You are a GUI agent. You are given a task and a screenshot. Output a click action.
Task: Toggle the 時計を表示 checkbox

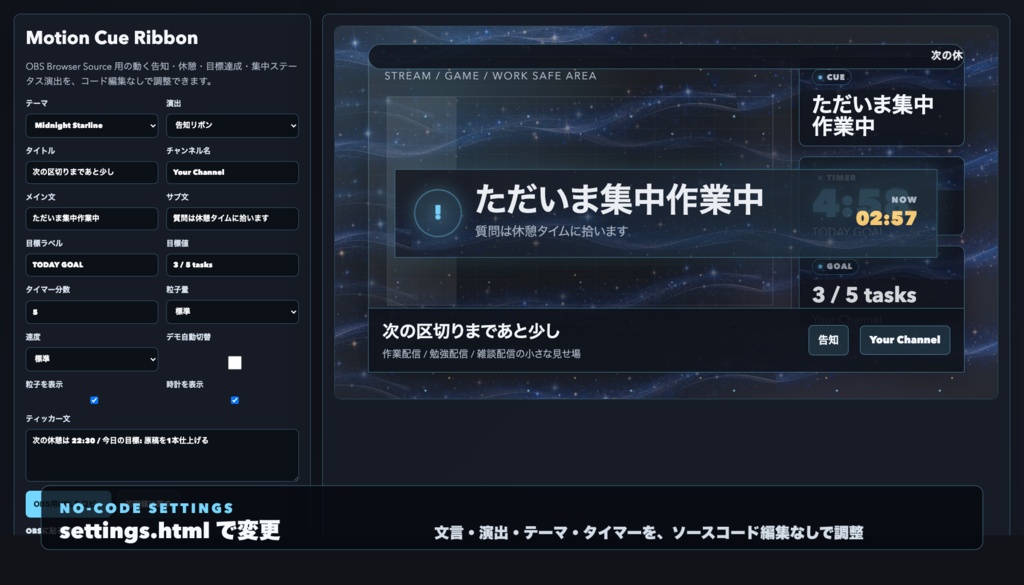(x=234, y=400)
